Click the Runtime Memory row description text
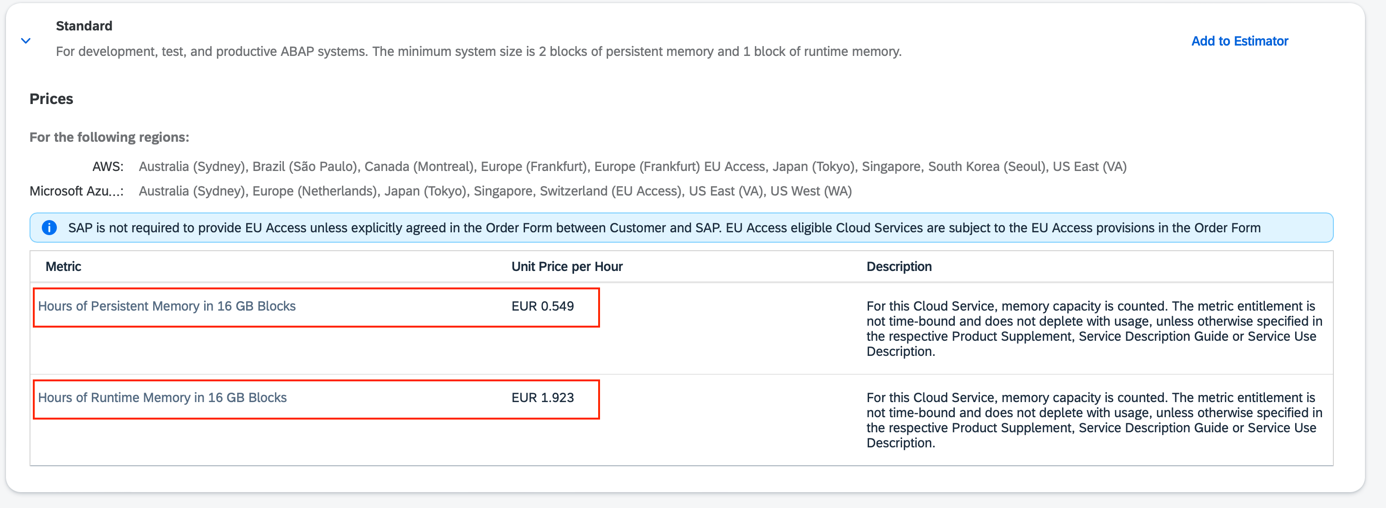 (1094, 420)
